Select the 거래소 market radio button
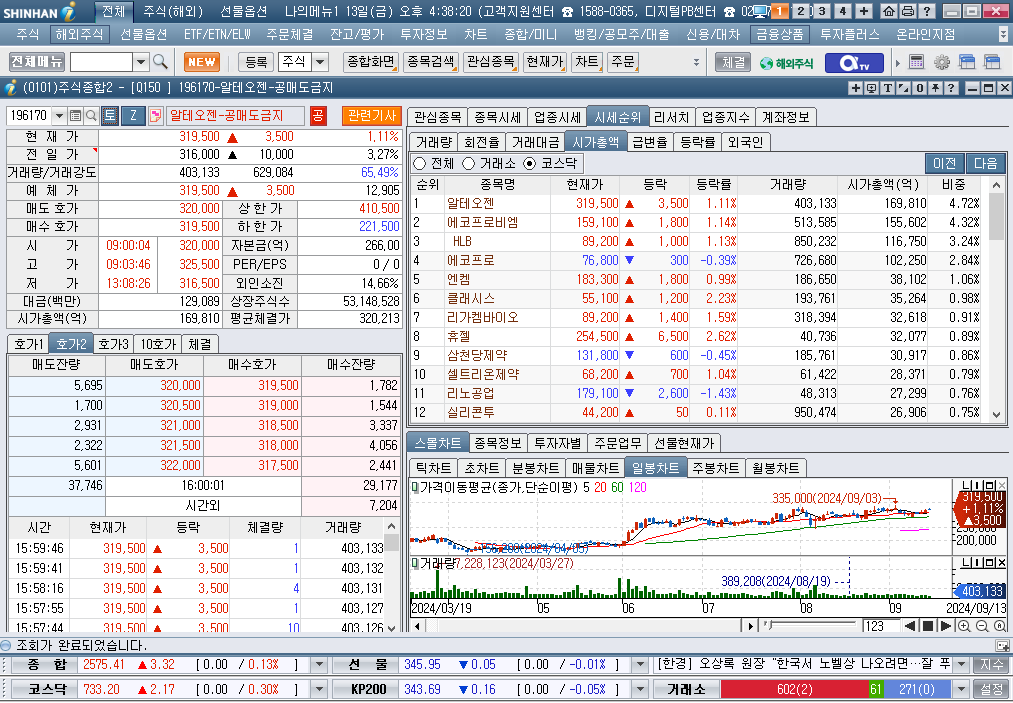The height and width of the screenshot is (703, 1013). click(468, 163)
